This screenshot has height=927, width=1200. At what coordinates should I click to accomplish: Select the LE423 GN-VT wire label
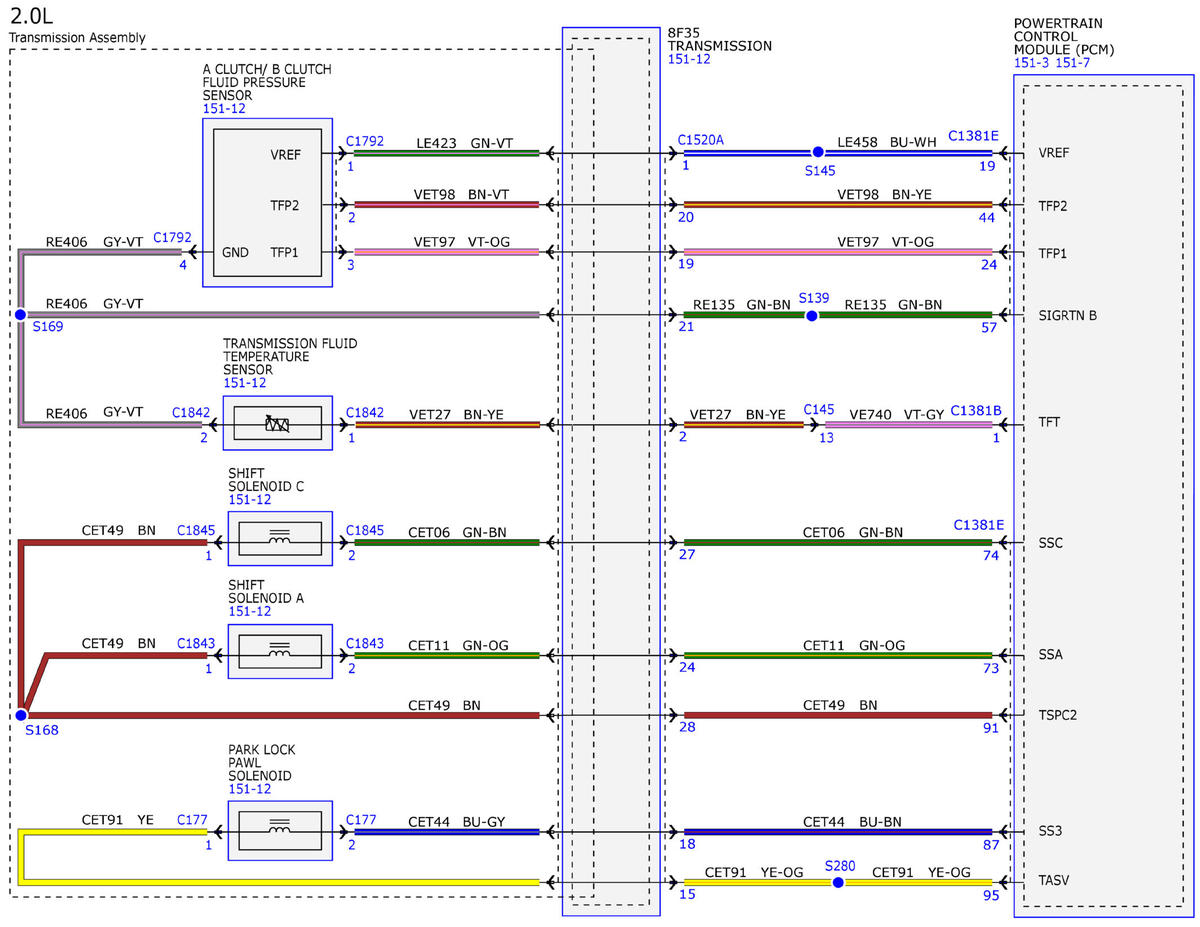[x=464, y=142]
